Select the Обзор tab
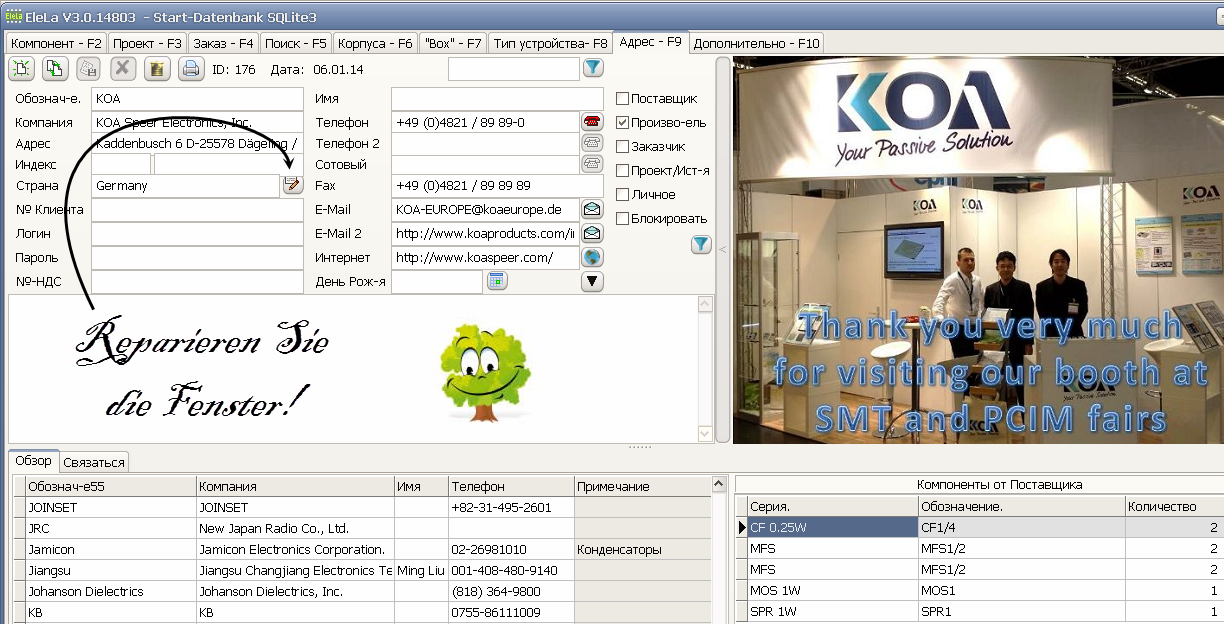The image size is (1224, 624). point(33,461)
